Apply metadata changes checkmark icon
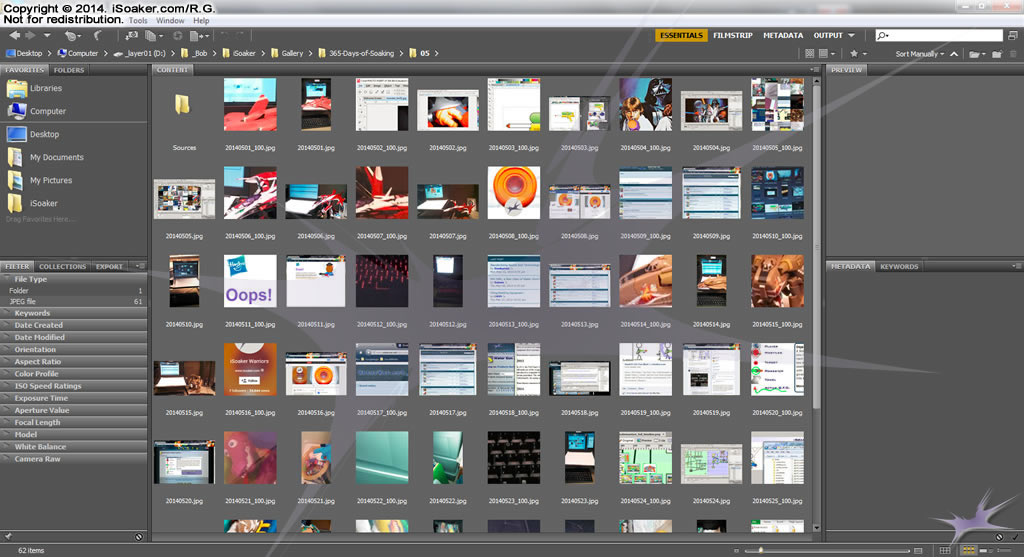The width and height of the screenshot is (1024, 557). 1015,537
